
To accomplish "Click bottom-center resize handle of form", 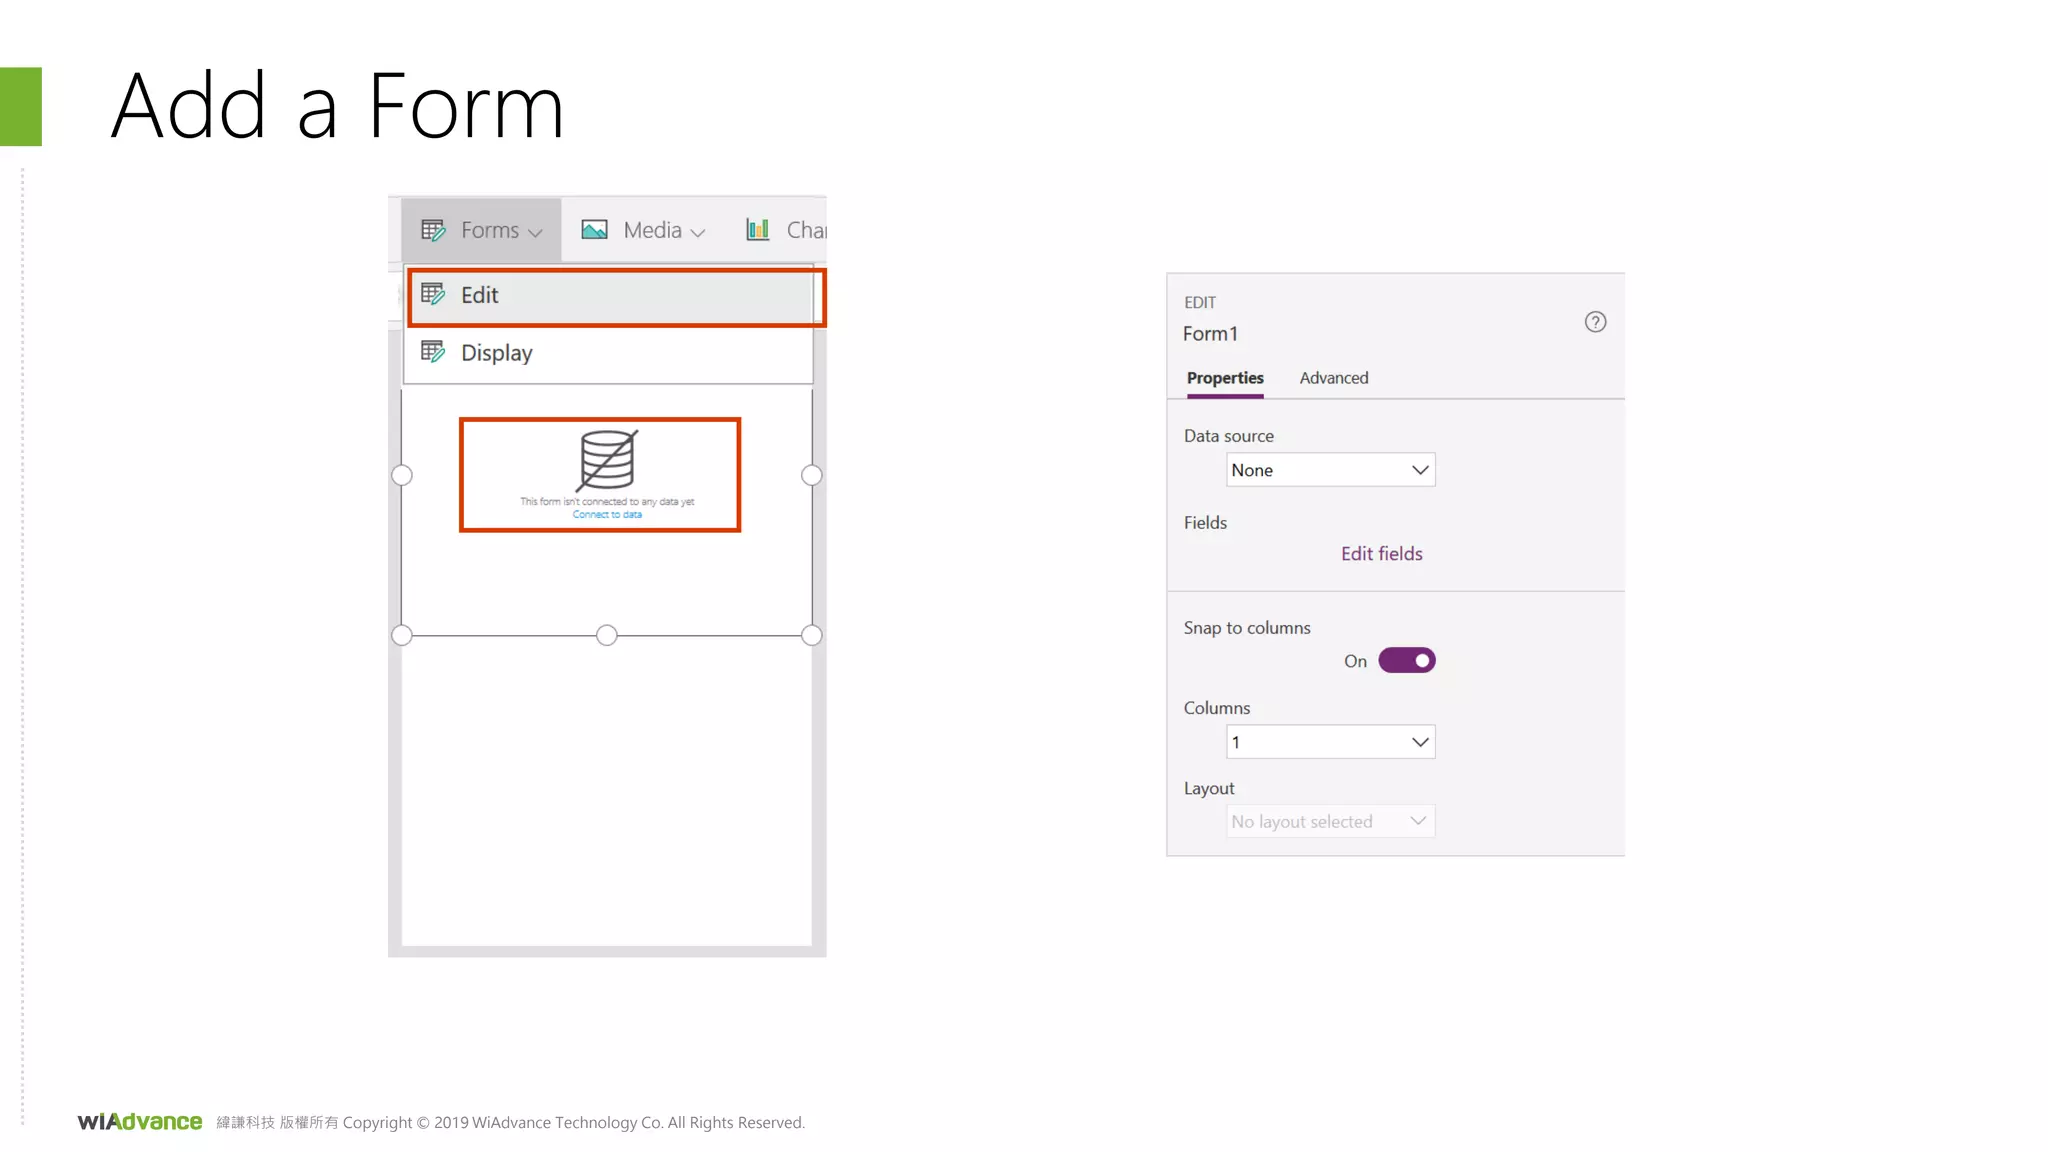I will point(607,635).
